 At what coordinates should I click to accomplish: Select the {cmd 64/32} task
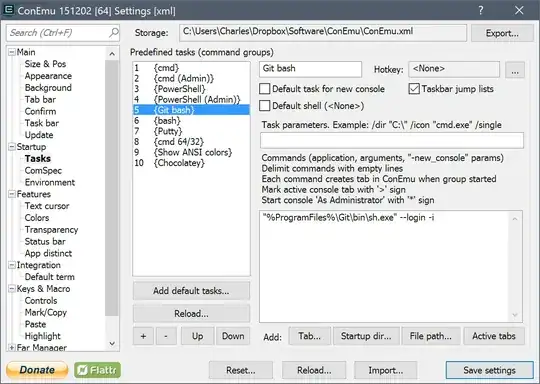[x=191, y=142]
